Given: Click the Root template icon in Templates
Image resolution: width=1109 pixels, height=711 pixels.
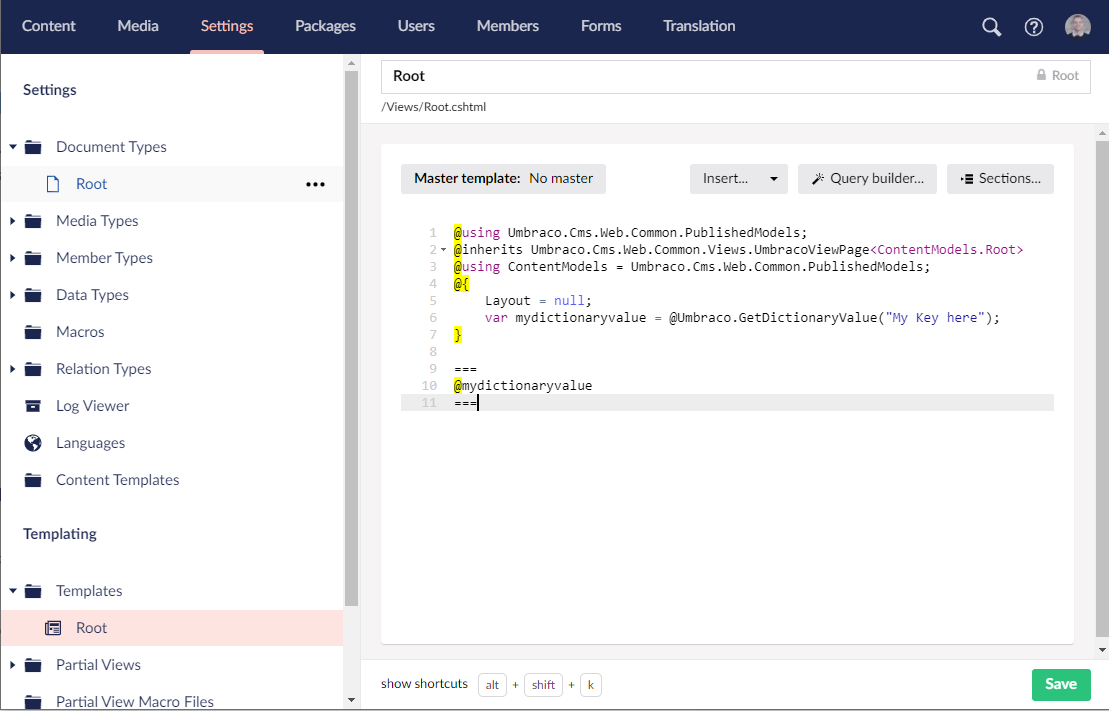Looking at the screenshot, I should click(x=53, y=627).
